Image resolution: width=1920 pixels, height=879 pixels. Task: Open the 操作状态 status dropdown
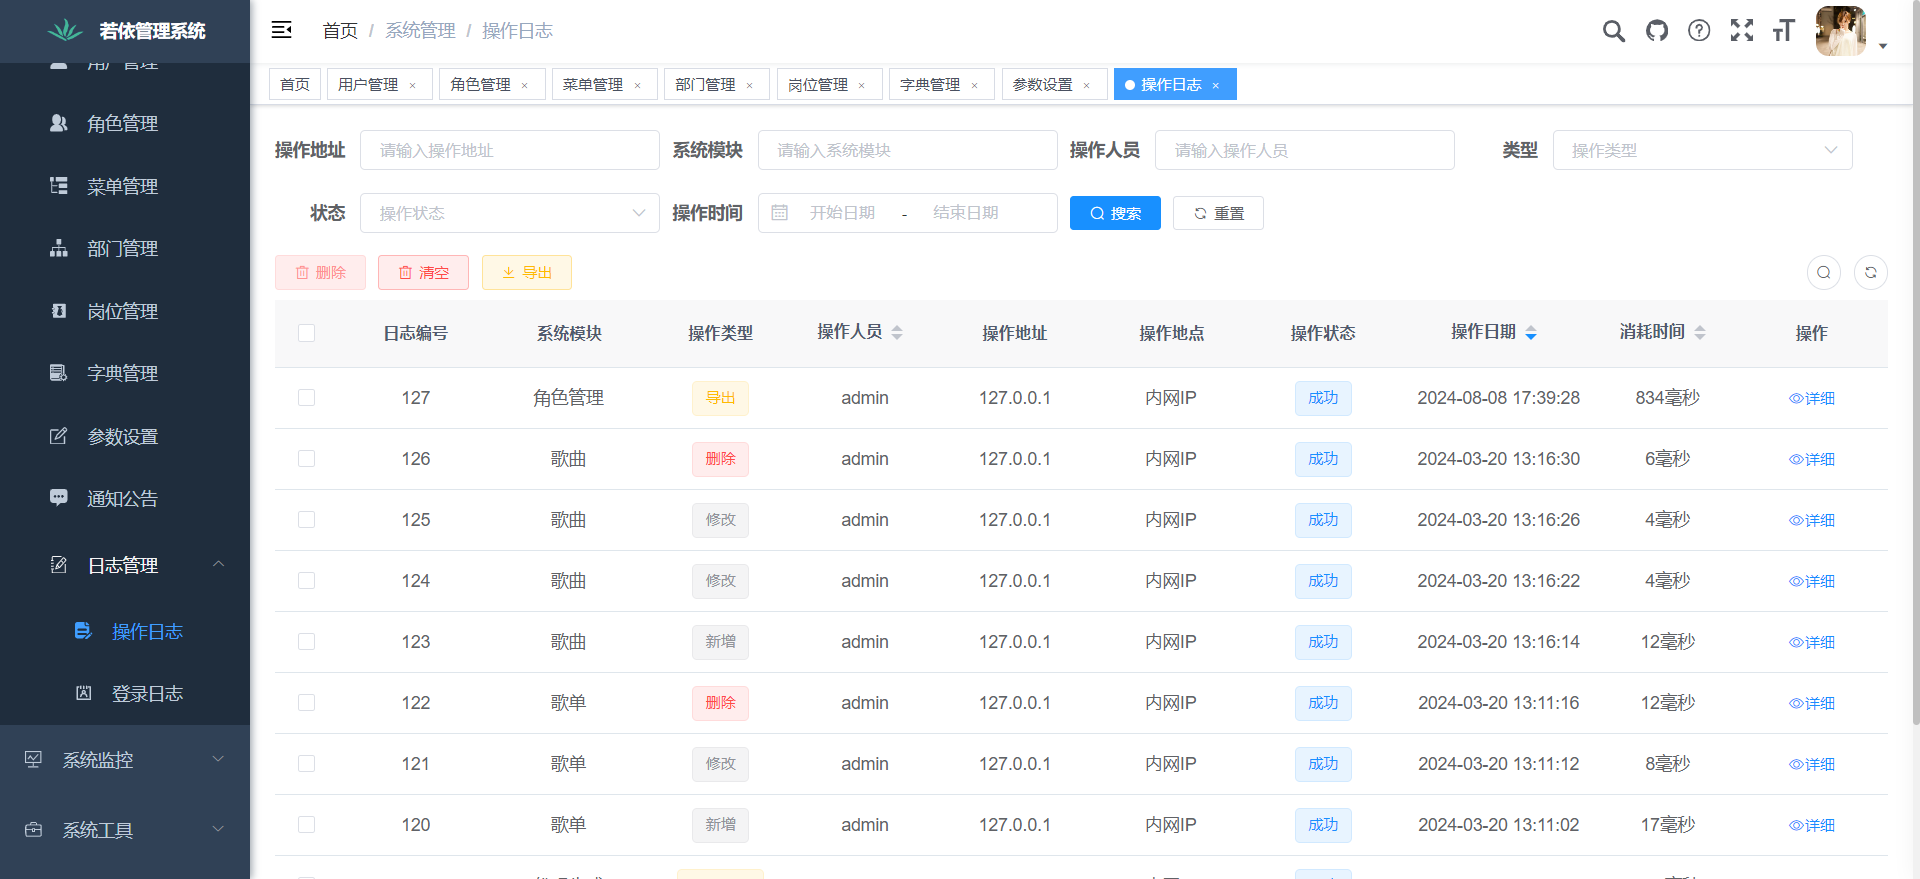point(509,213)
